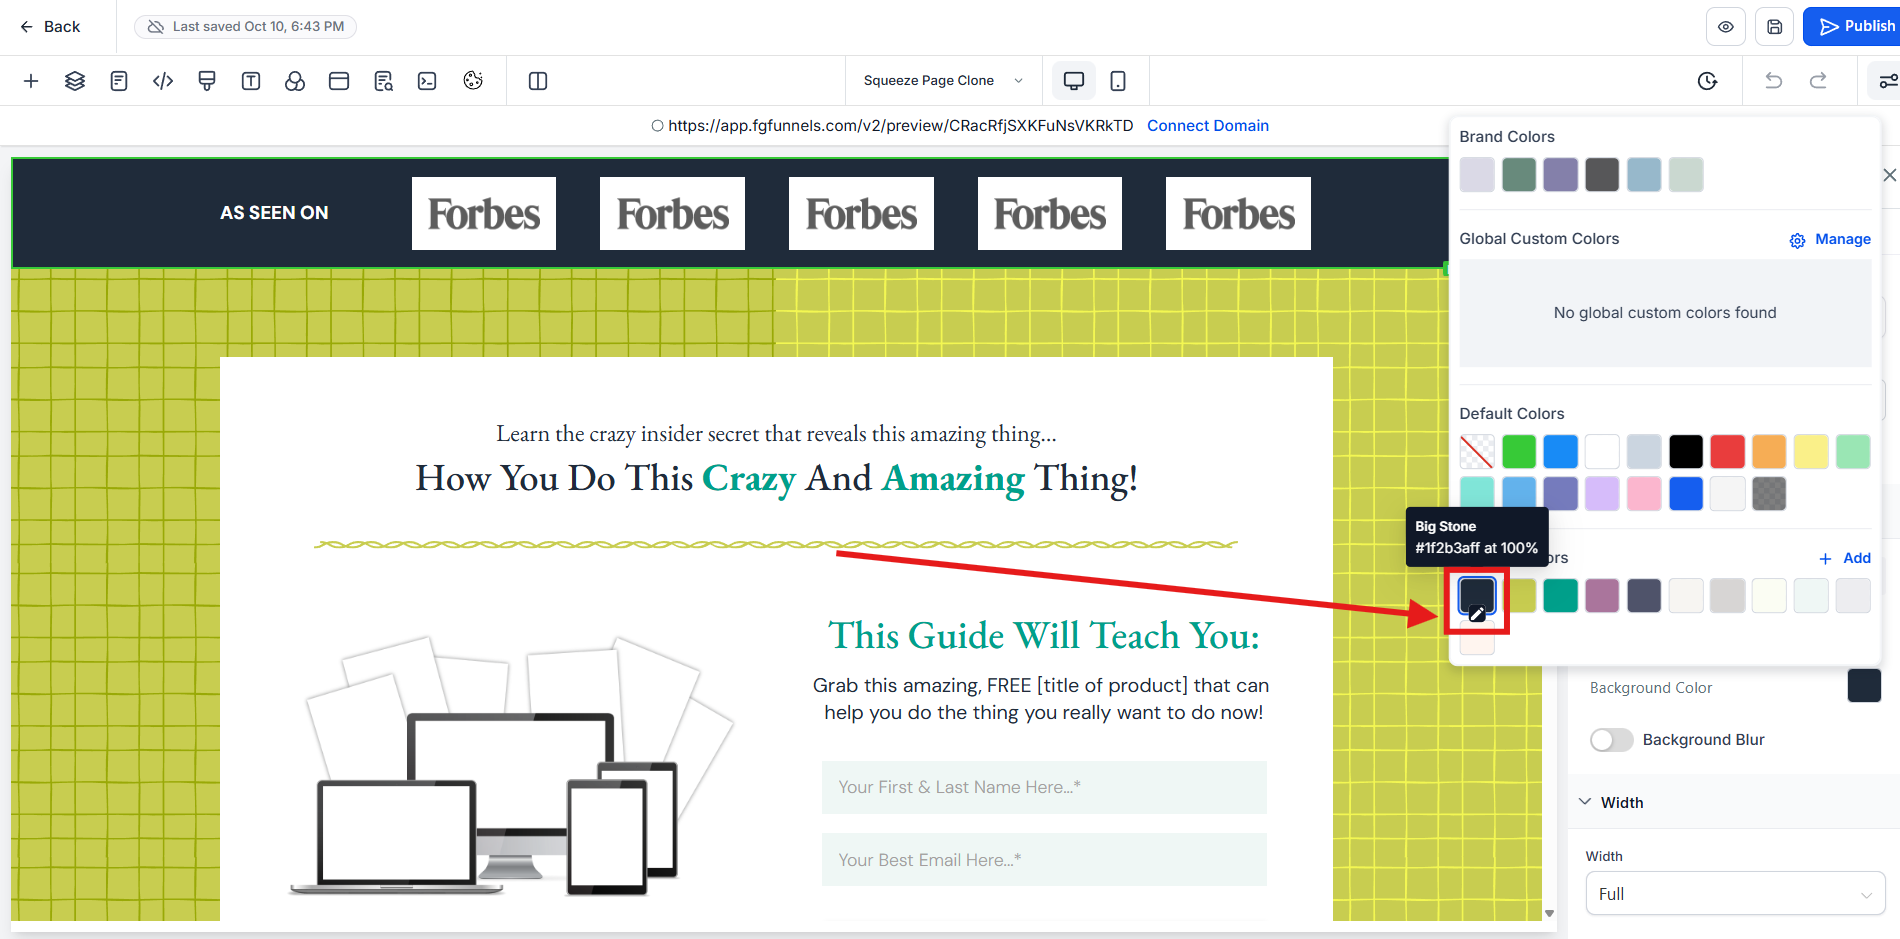Image resolution: width=1900 pixels, height=939 pixels.
Task: Open the popup window icon
Action: pos(339,81)
